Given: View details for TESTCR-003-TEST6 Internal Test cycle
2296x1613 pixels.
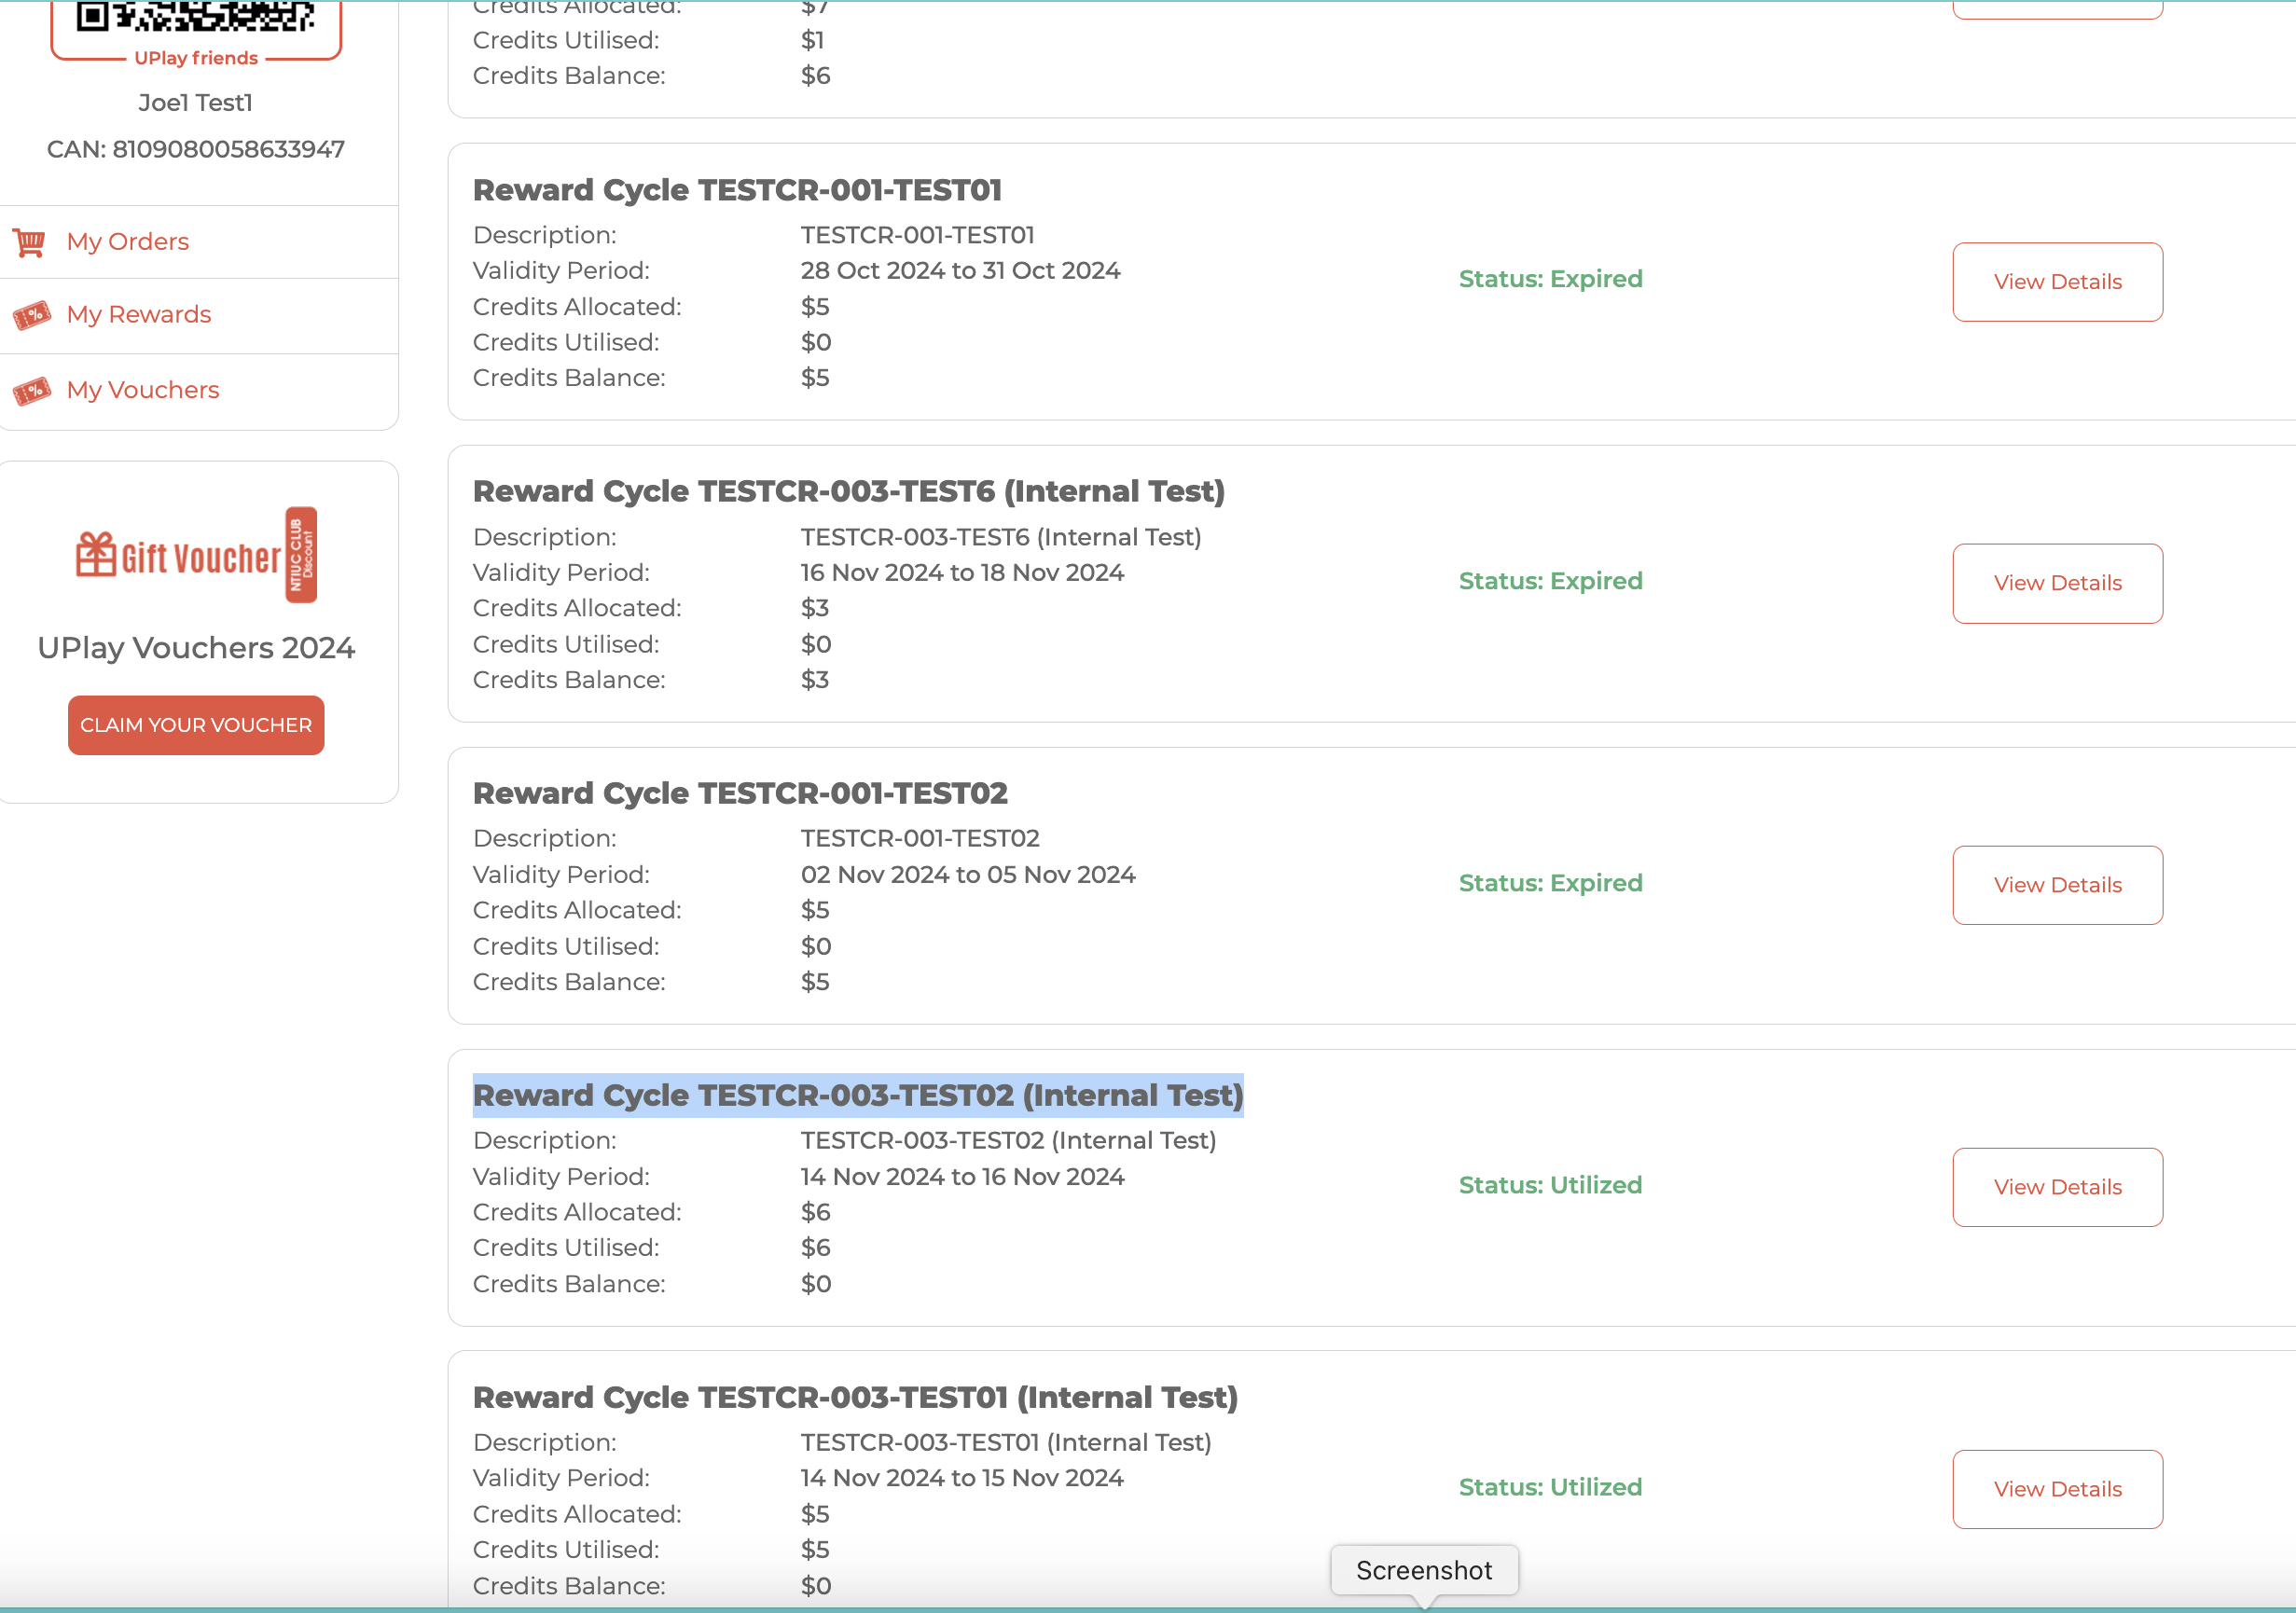Looking at the screenshot, I should pos(2056,583).
